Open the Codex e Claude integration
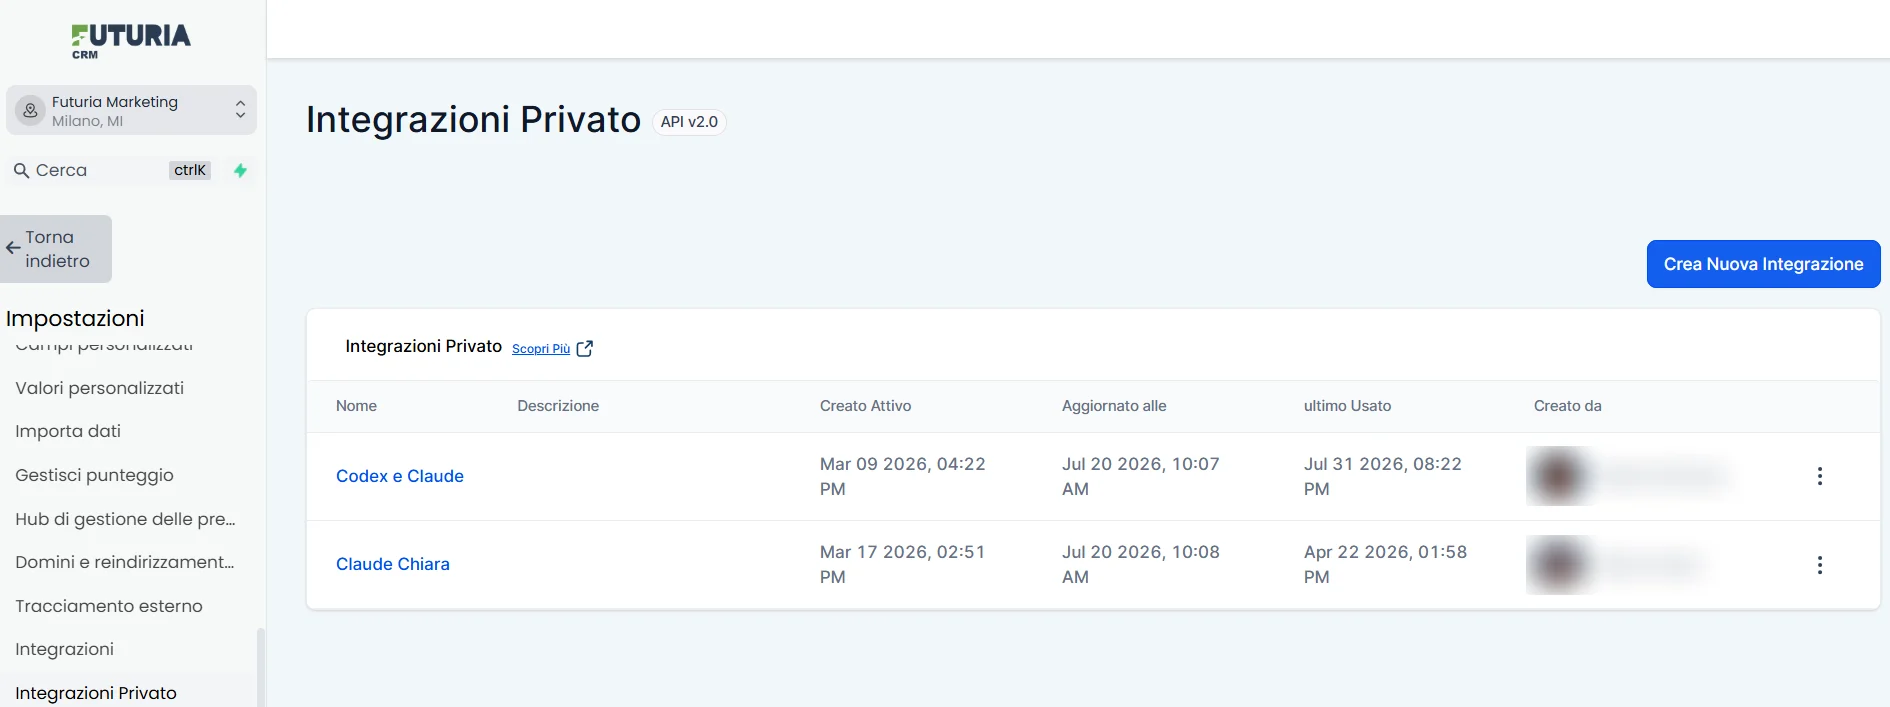This screenshot has width=1890, height=707. tap(400, 476)
